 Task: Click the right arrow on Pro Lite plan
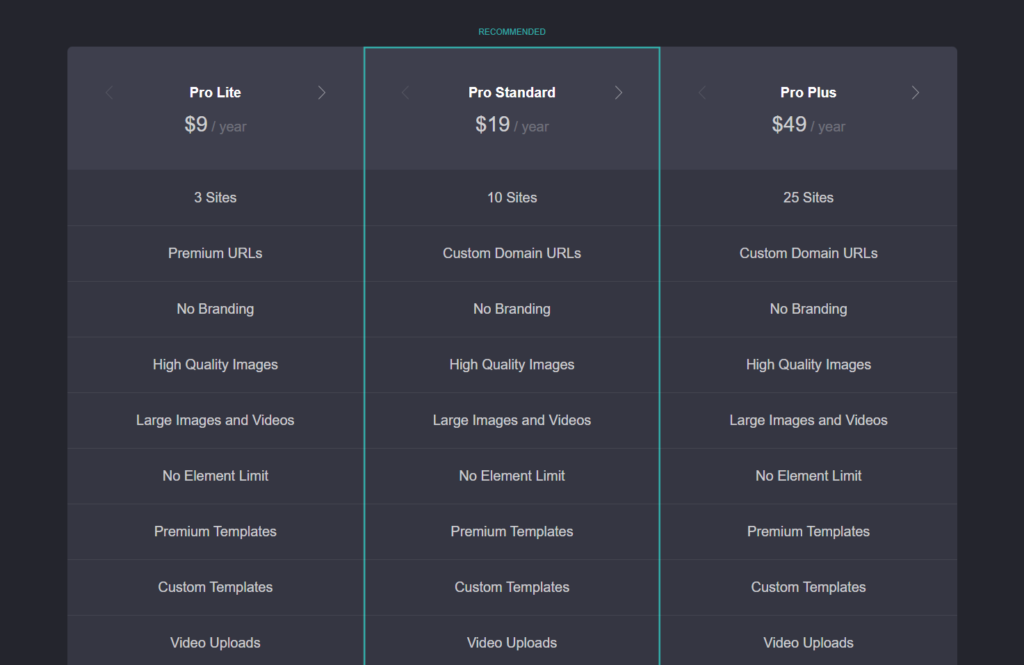(322, 92)
